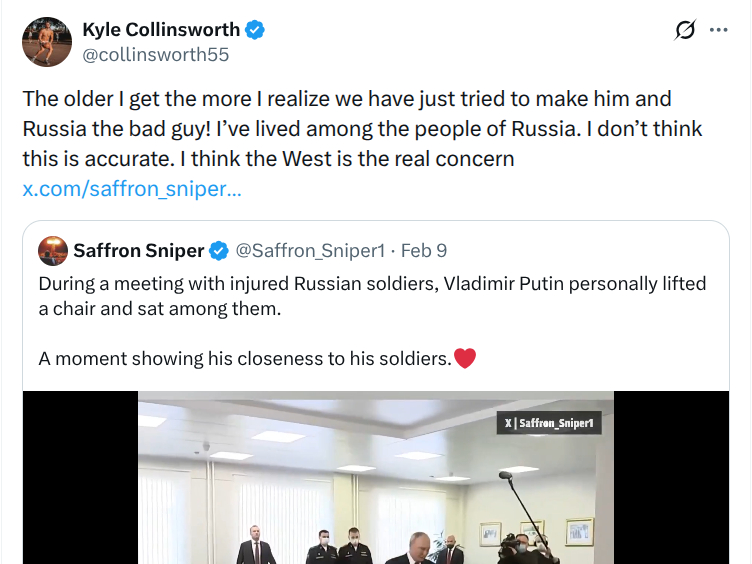Image resolution: width=752 pixels, height=564 pixels.
Task: Click the @collinsworth55 handle
Action: pos(156,55)
